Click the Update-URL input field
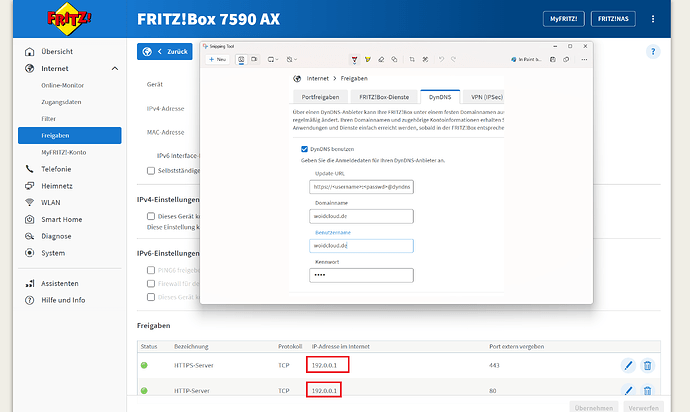This screenshot has height=412, width=690. [361, 187]
